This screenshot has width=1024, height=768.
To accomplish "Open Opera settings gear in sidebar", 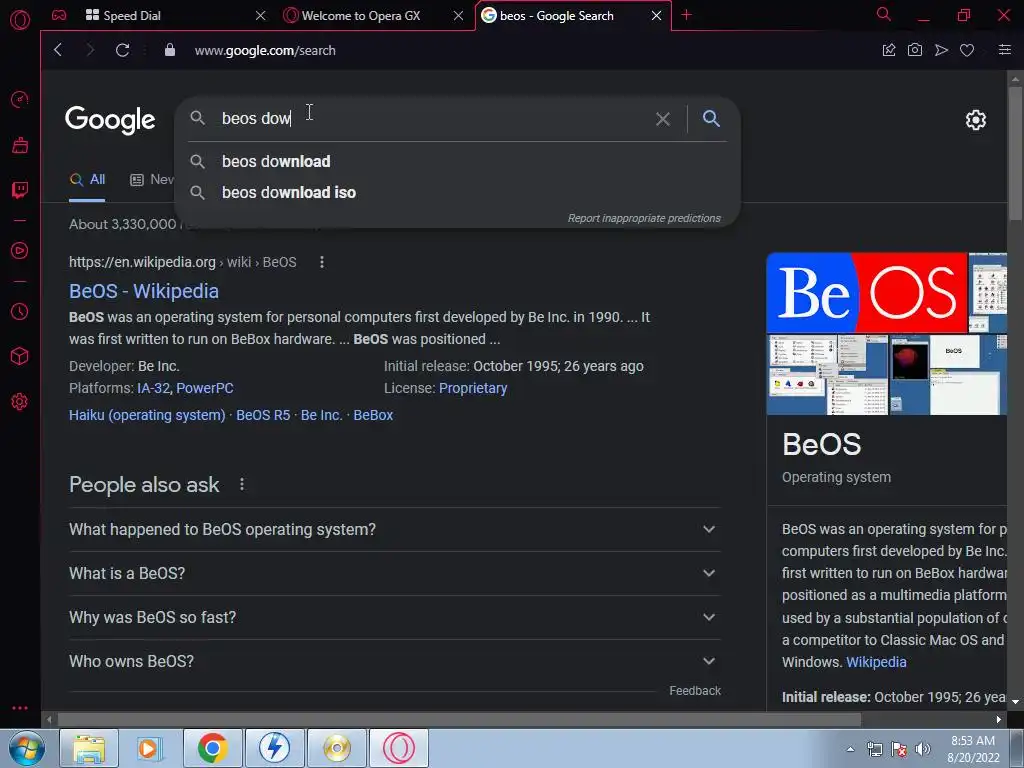I will click(20, 401).
